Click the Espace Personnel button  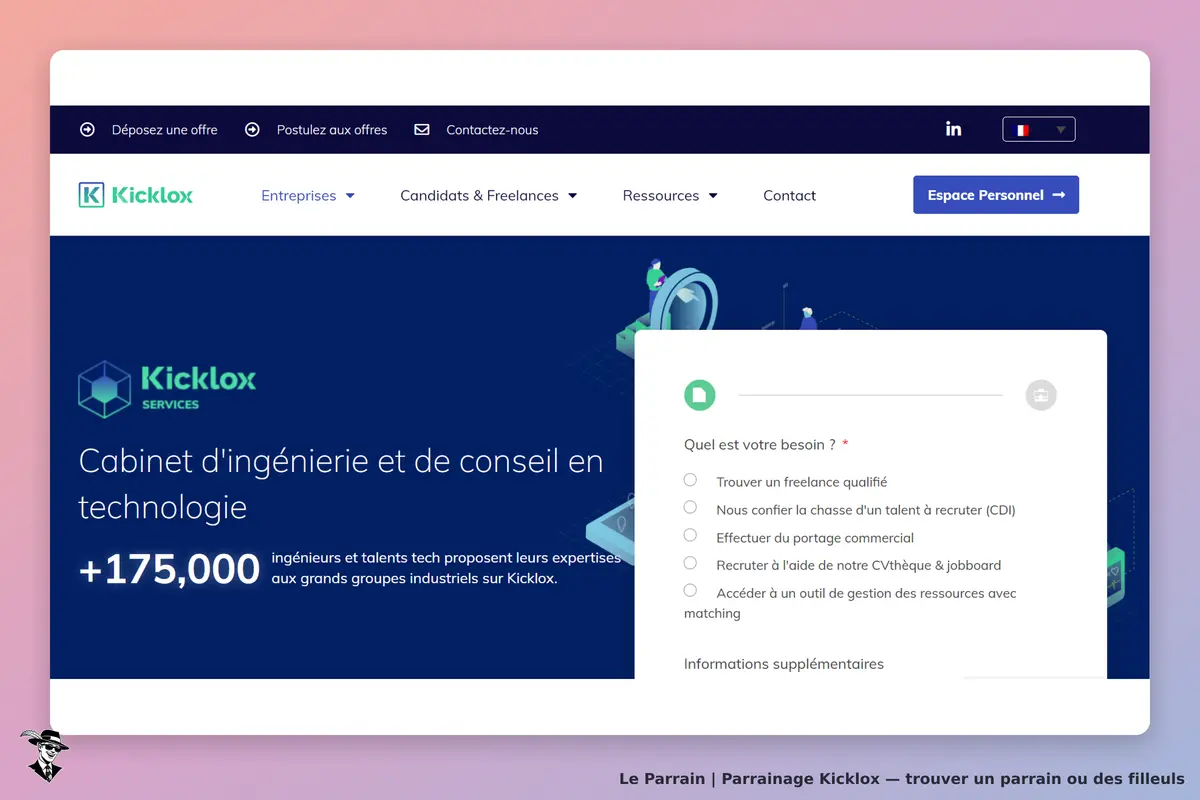pyautogui.click(x=996, y=195)
